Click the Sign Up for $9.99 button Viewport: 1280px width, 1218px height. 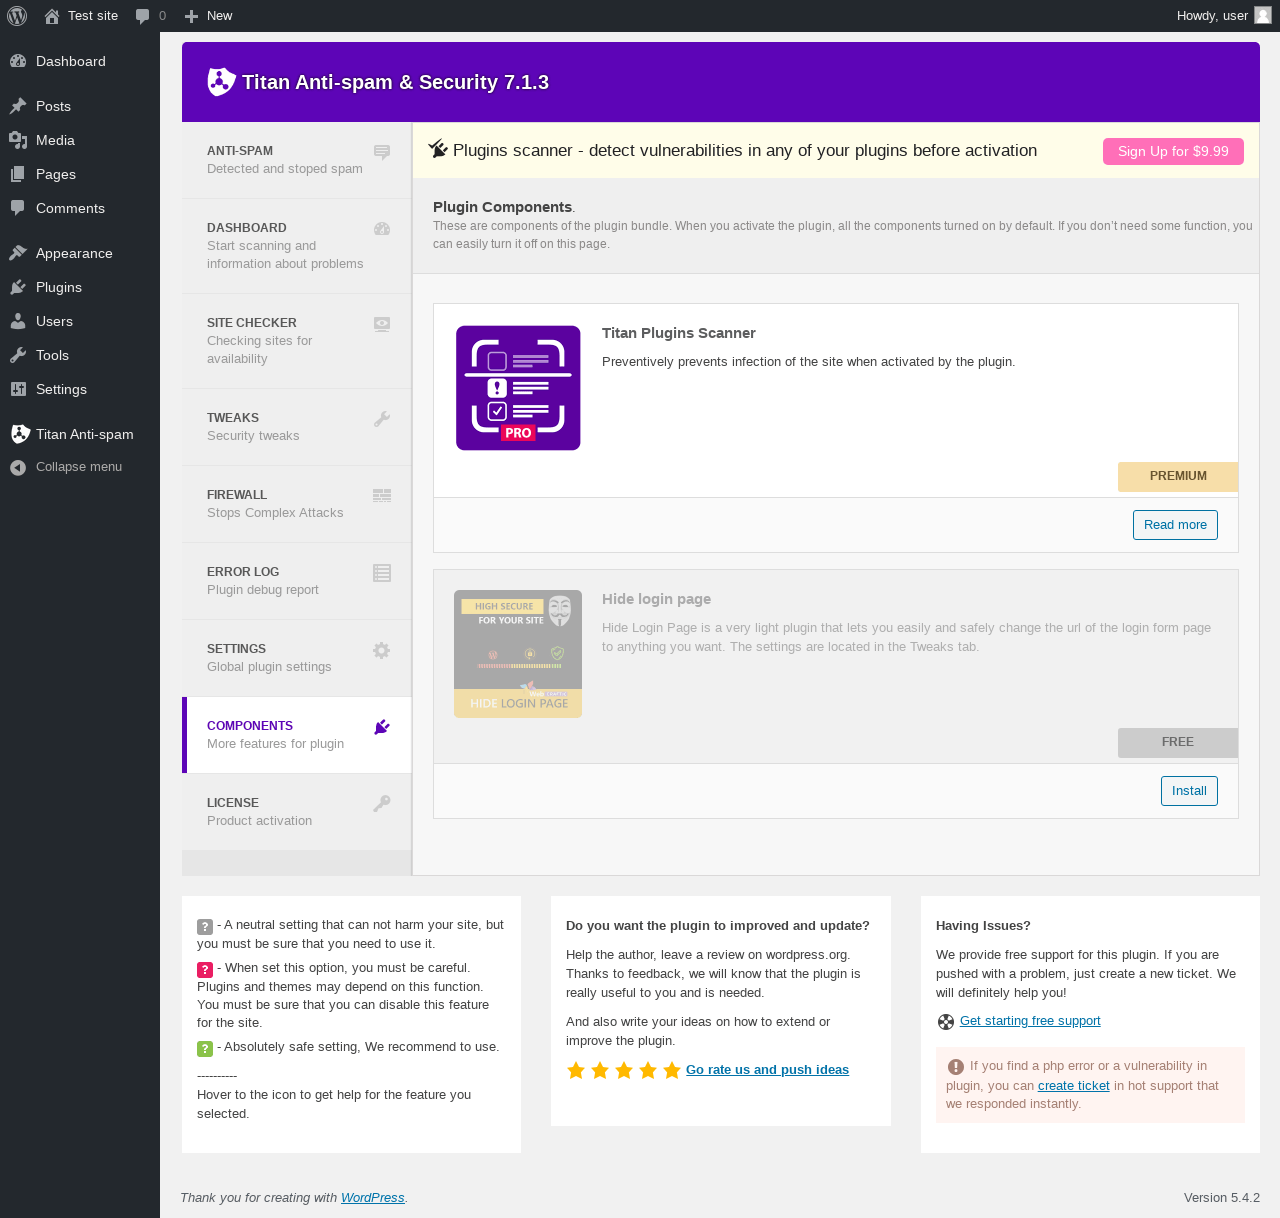click(1173, 151)
